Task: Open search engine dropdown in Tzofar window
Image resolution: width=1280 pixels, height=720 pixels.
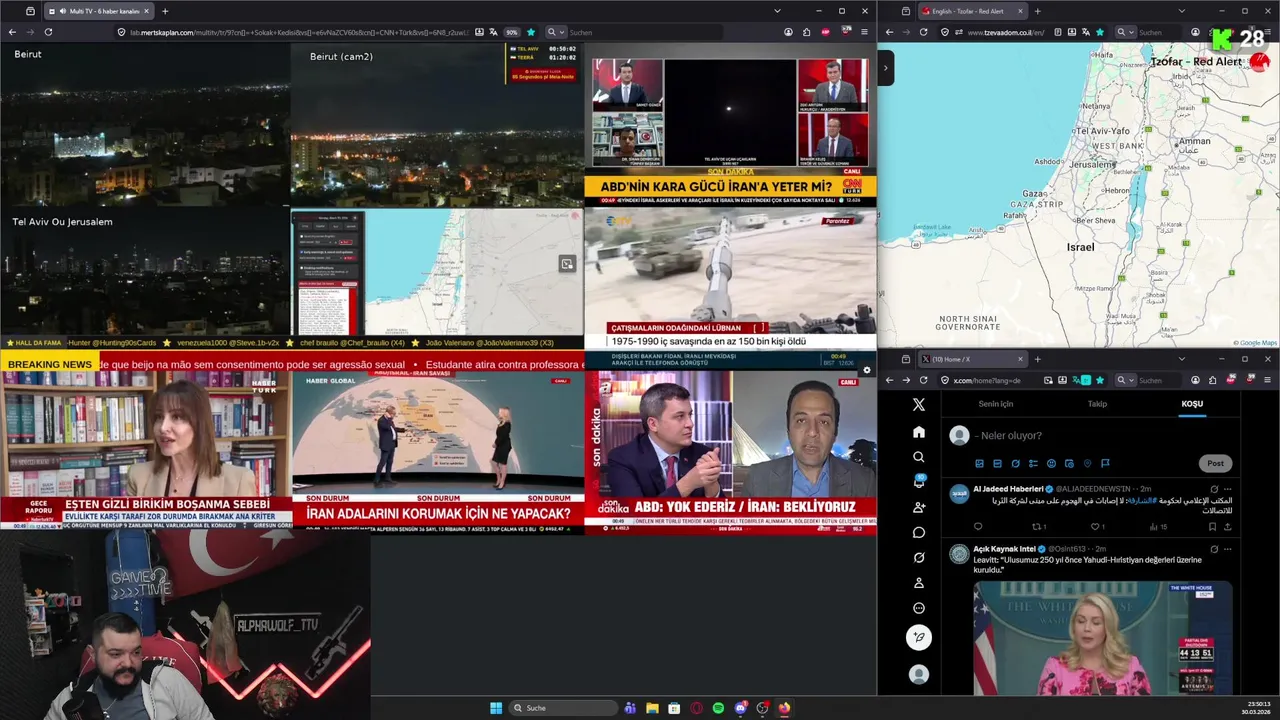Action: pos(1124,32)
